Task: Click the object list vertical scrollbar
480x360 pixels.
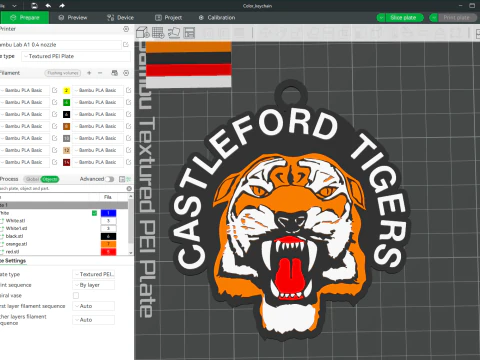Action: click(x=130, y=224)
